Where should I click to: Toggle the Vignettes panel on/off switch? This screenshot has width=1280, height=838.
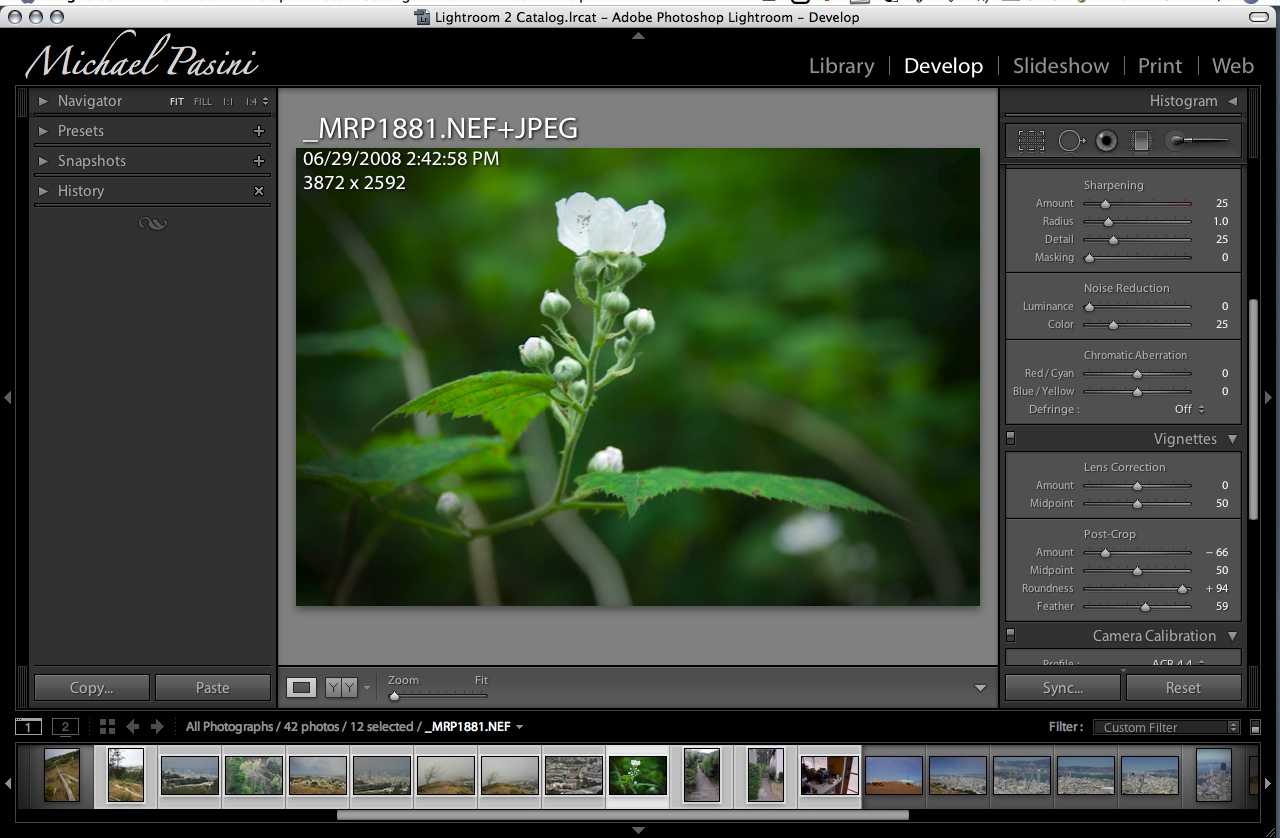(x=1011, y=438)
